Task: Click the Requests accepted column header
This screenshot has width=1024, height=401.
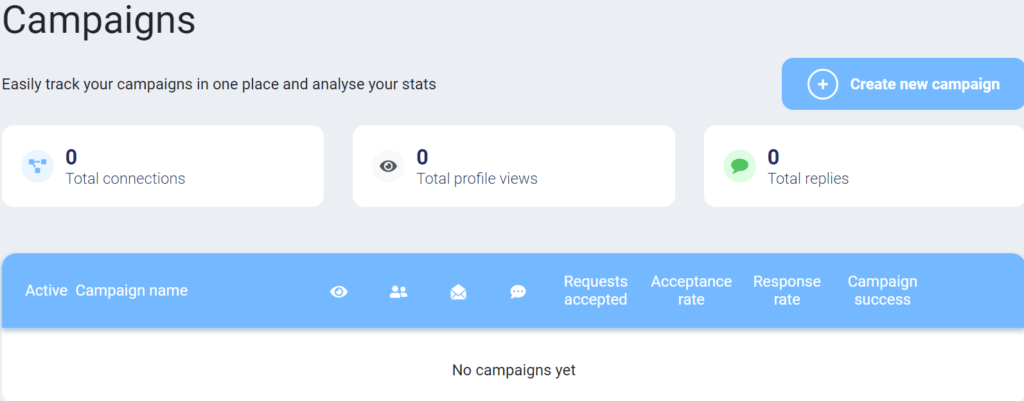Action: (596, 291)
